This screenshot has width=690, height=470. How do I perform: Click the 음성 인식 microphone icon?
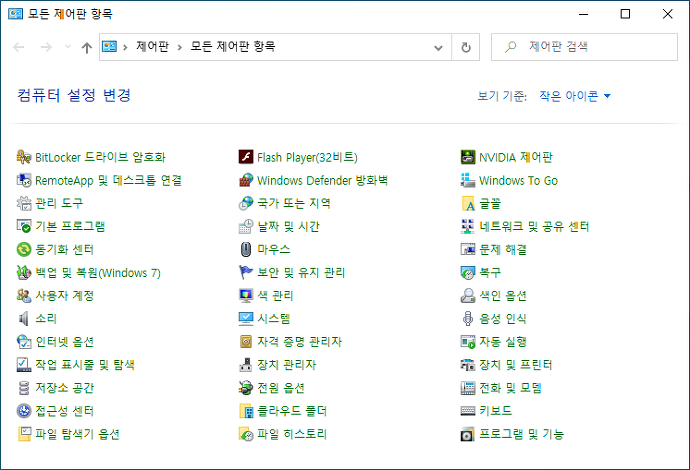(468, 319)
